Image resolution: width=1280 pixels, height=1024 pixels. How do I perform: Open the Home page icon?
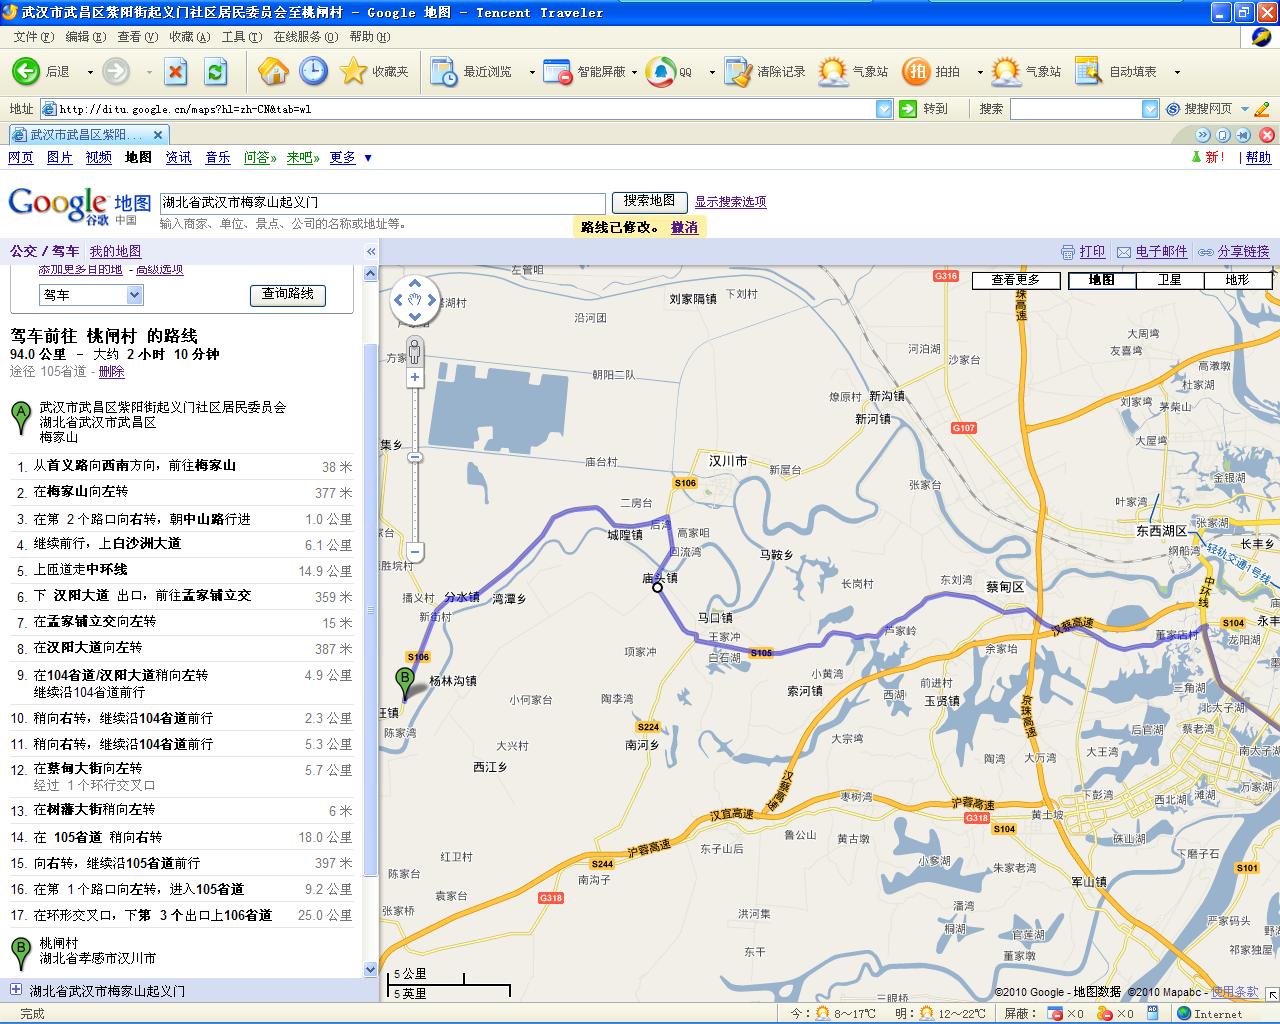[x=273, y=71]
